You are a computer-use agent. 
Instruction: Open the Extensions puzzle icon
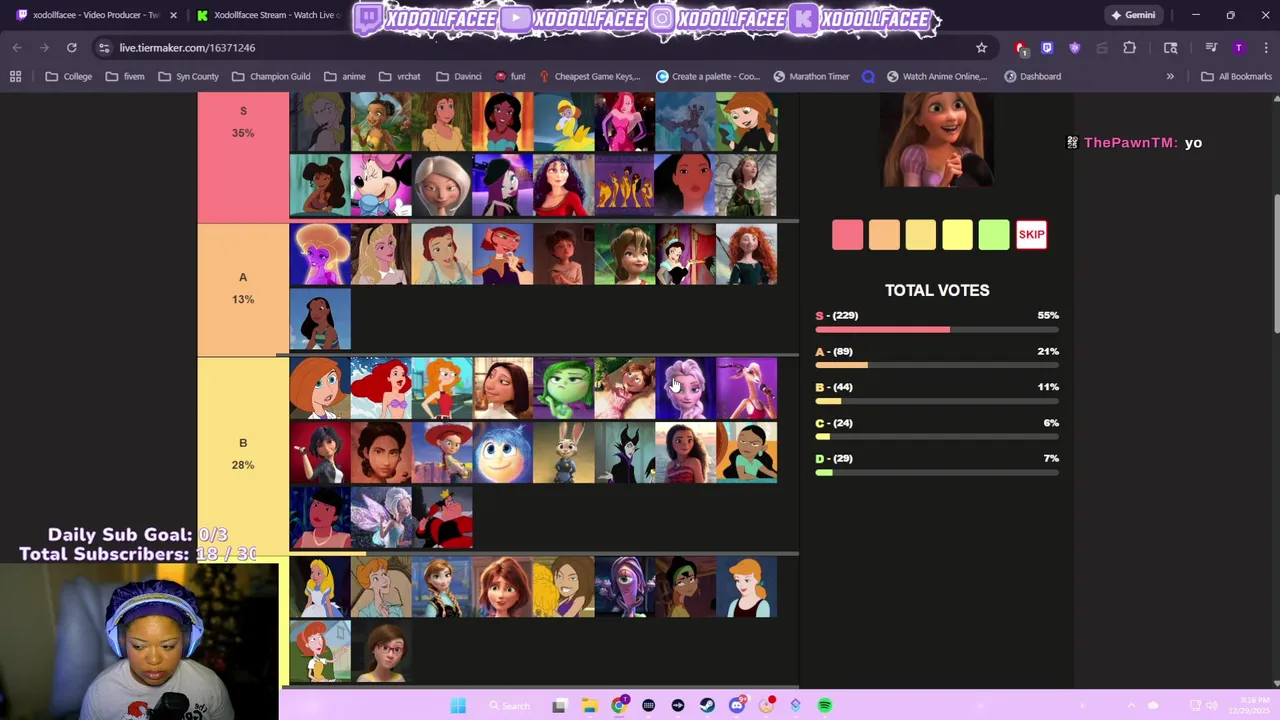click(1130, 48)
